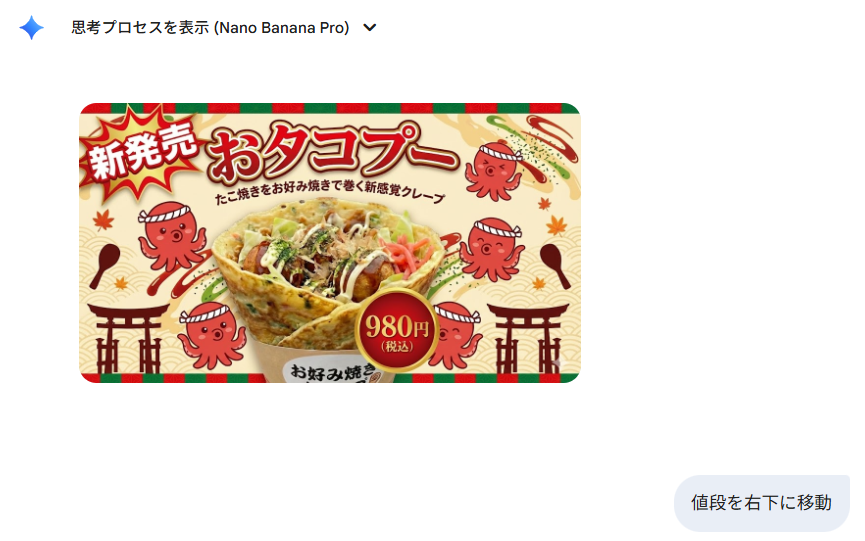This screenshot has height=541, width=865.
Task: Click the 980円 price badge in image
Action: 396,329
